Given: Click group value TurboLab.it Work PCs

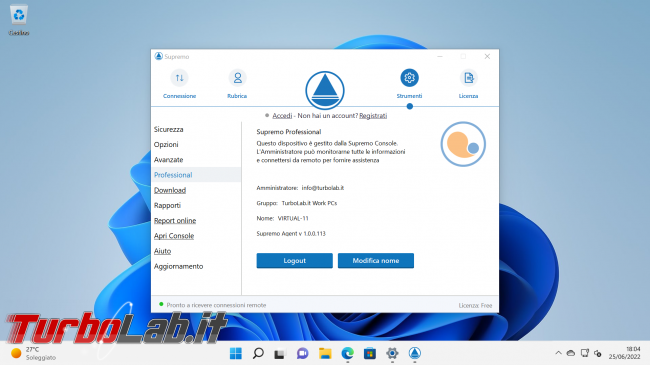Looking at the screenshot, I should pyautogui.click(x=309, y=203).
